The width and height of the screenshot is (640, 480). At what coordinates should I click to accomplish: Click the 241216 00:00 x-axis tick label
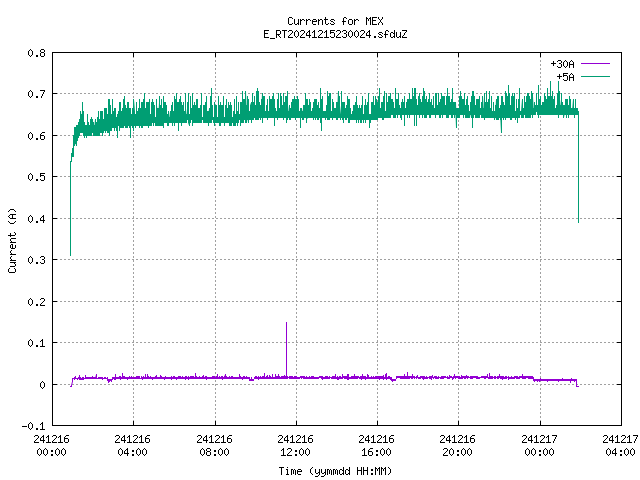(51, 446)
